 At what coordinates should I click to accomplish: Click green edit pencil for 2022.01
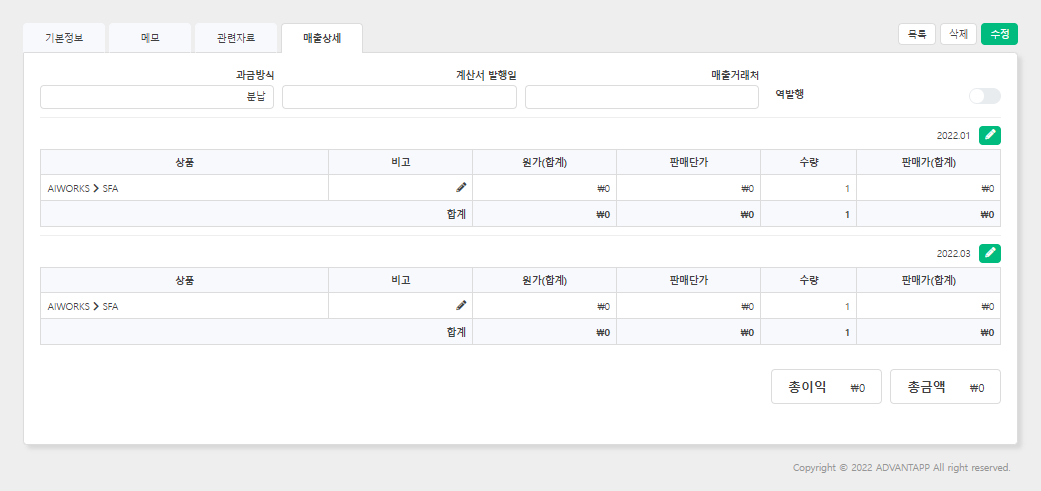(990, 135)
